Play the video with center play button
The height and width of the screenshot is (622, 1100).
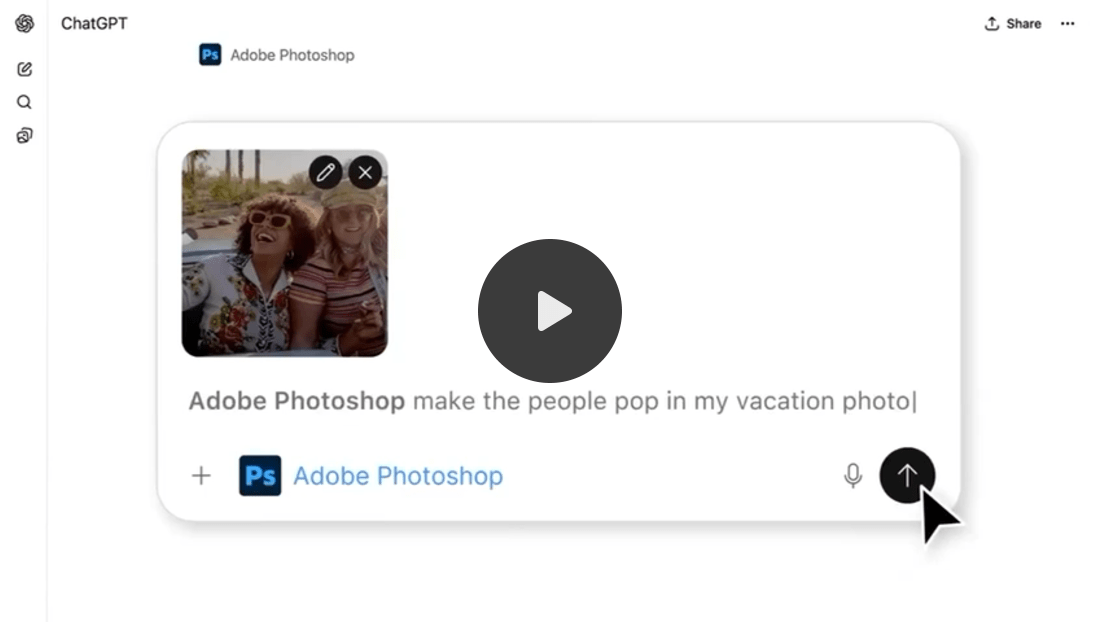coord(550,311)
